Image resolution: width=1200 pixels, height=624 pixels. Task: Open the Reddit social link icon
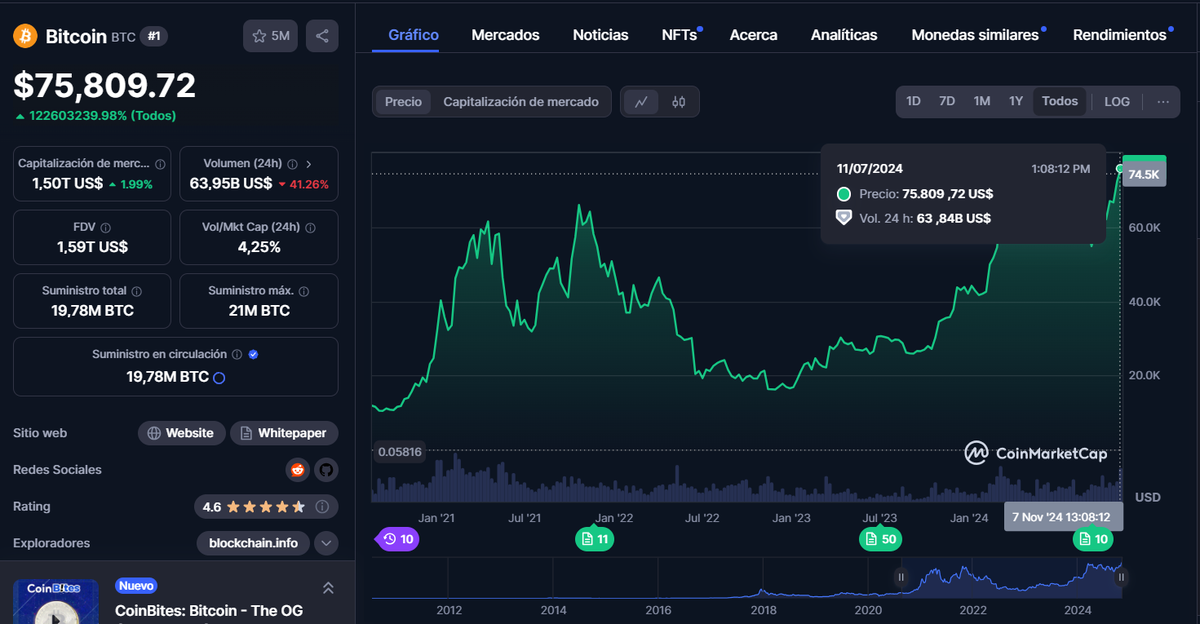[x=297, y=470]
